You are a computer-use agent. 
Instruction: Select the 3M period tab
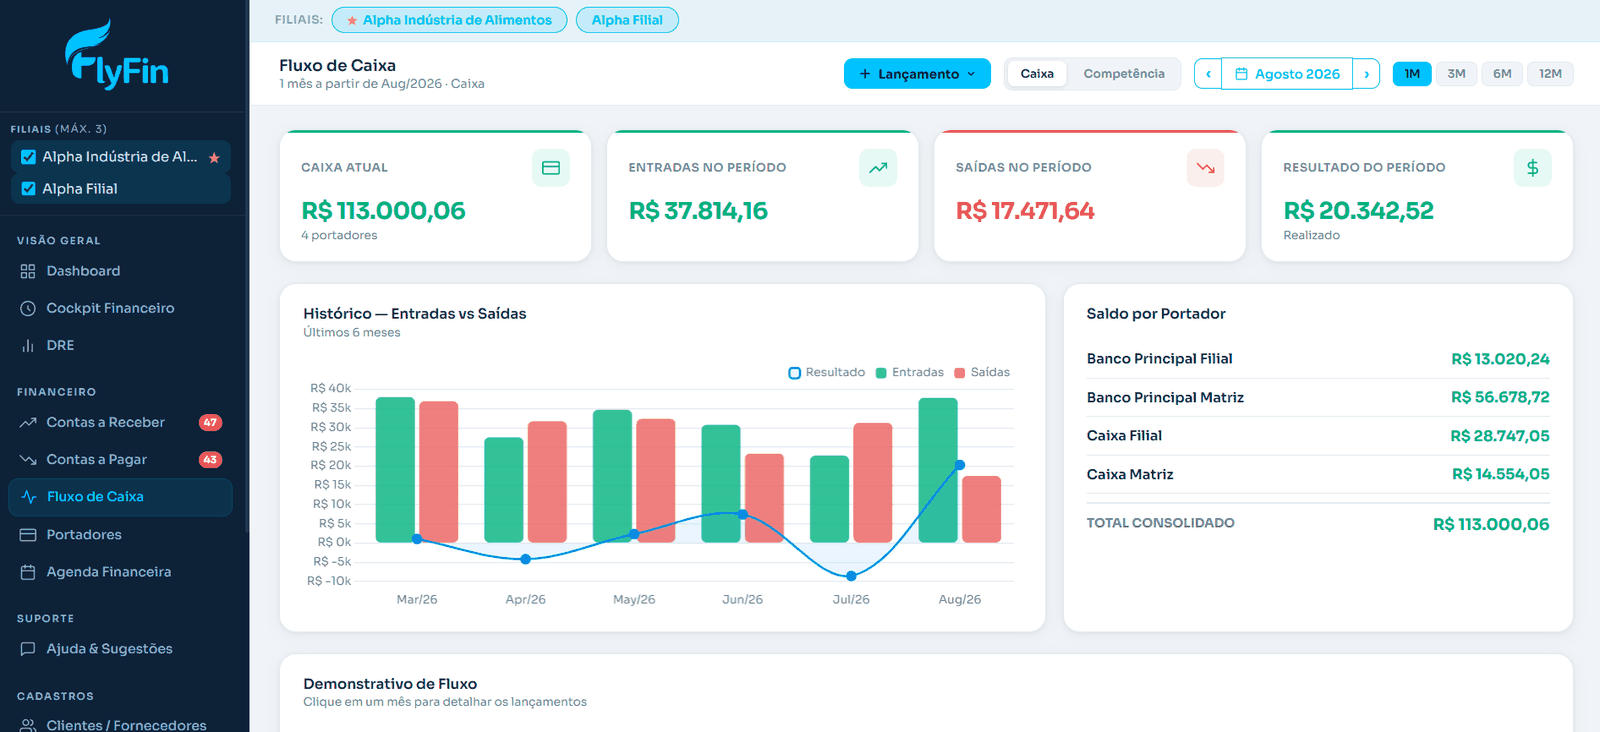pyautogui.click(x=1456, y=74)
